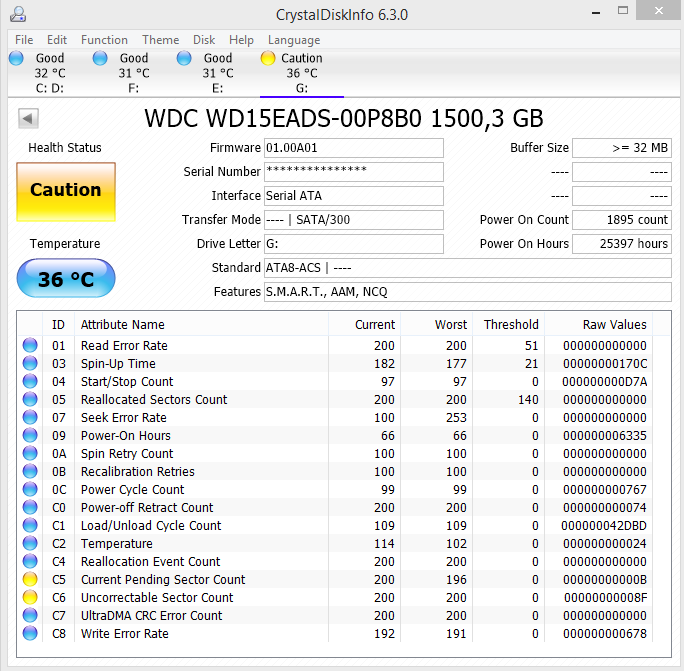Click the status icon for Write Error Rate
The height and width of the screenshot is (671, 684).
coord(30,633)
